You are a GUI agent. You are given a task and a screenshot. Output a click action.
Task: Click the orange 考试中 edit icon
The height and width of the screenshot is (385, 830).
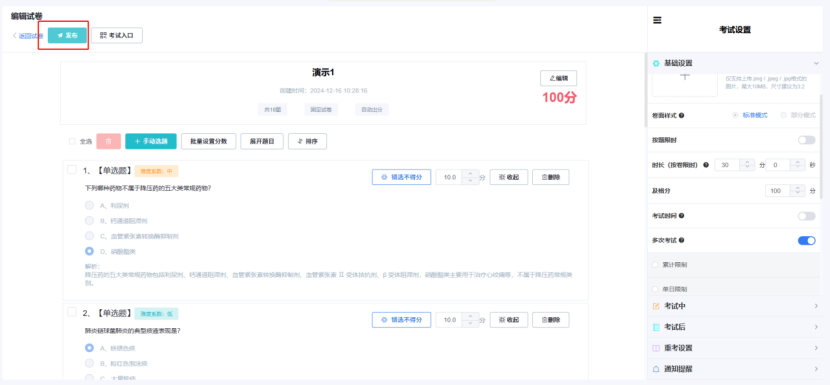(656, 306)
